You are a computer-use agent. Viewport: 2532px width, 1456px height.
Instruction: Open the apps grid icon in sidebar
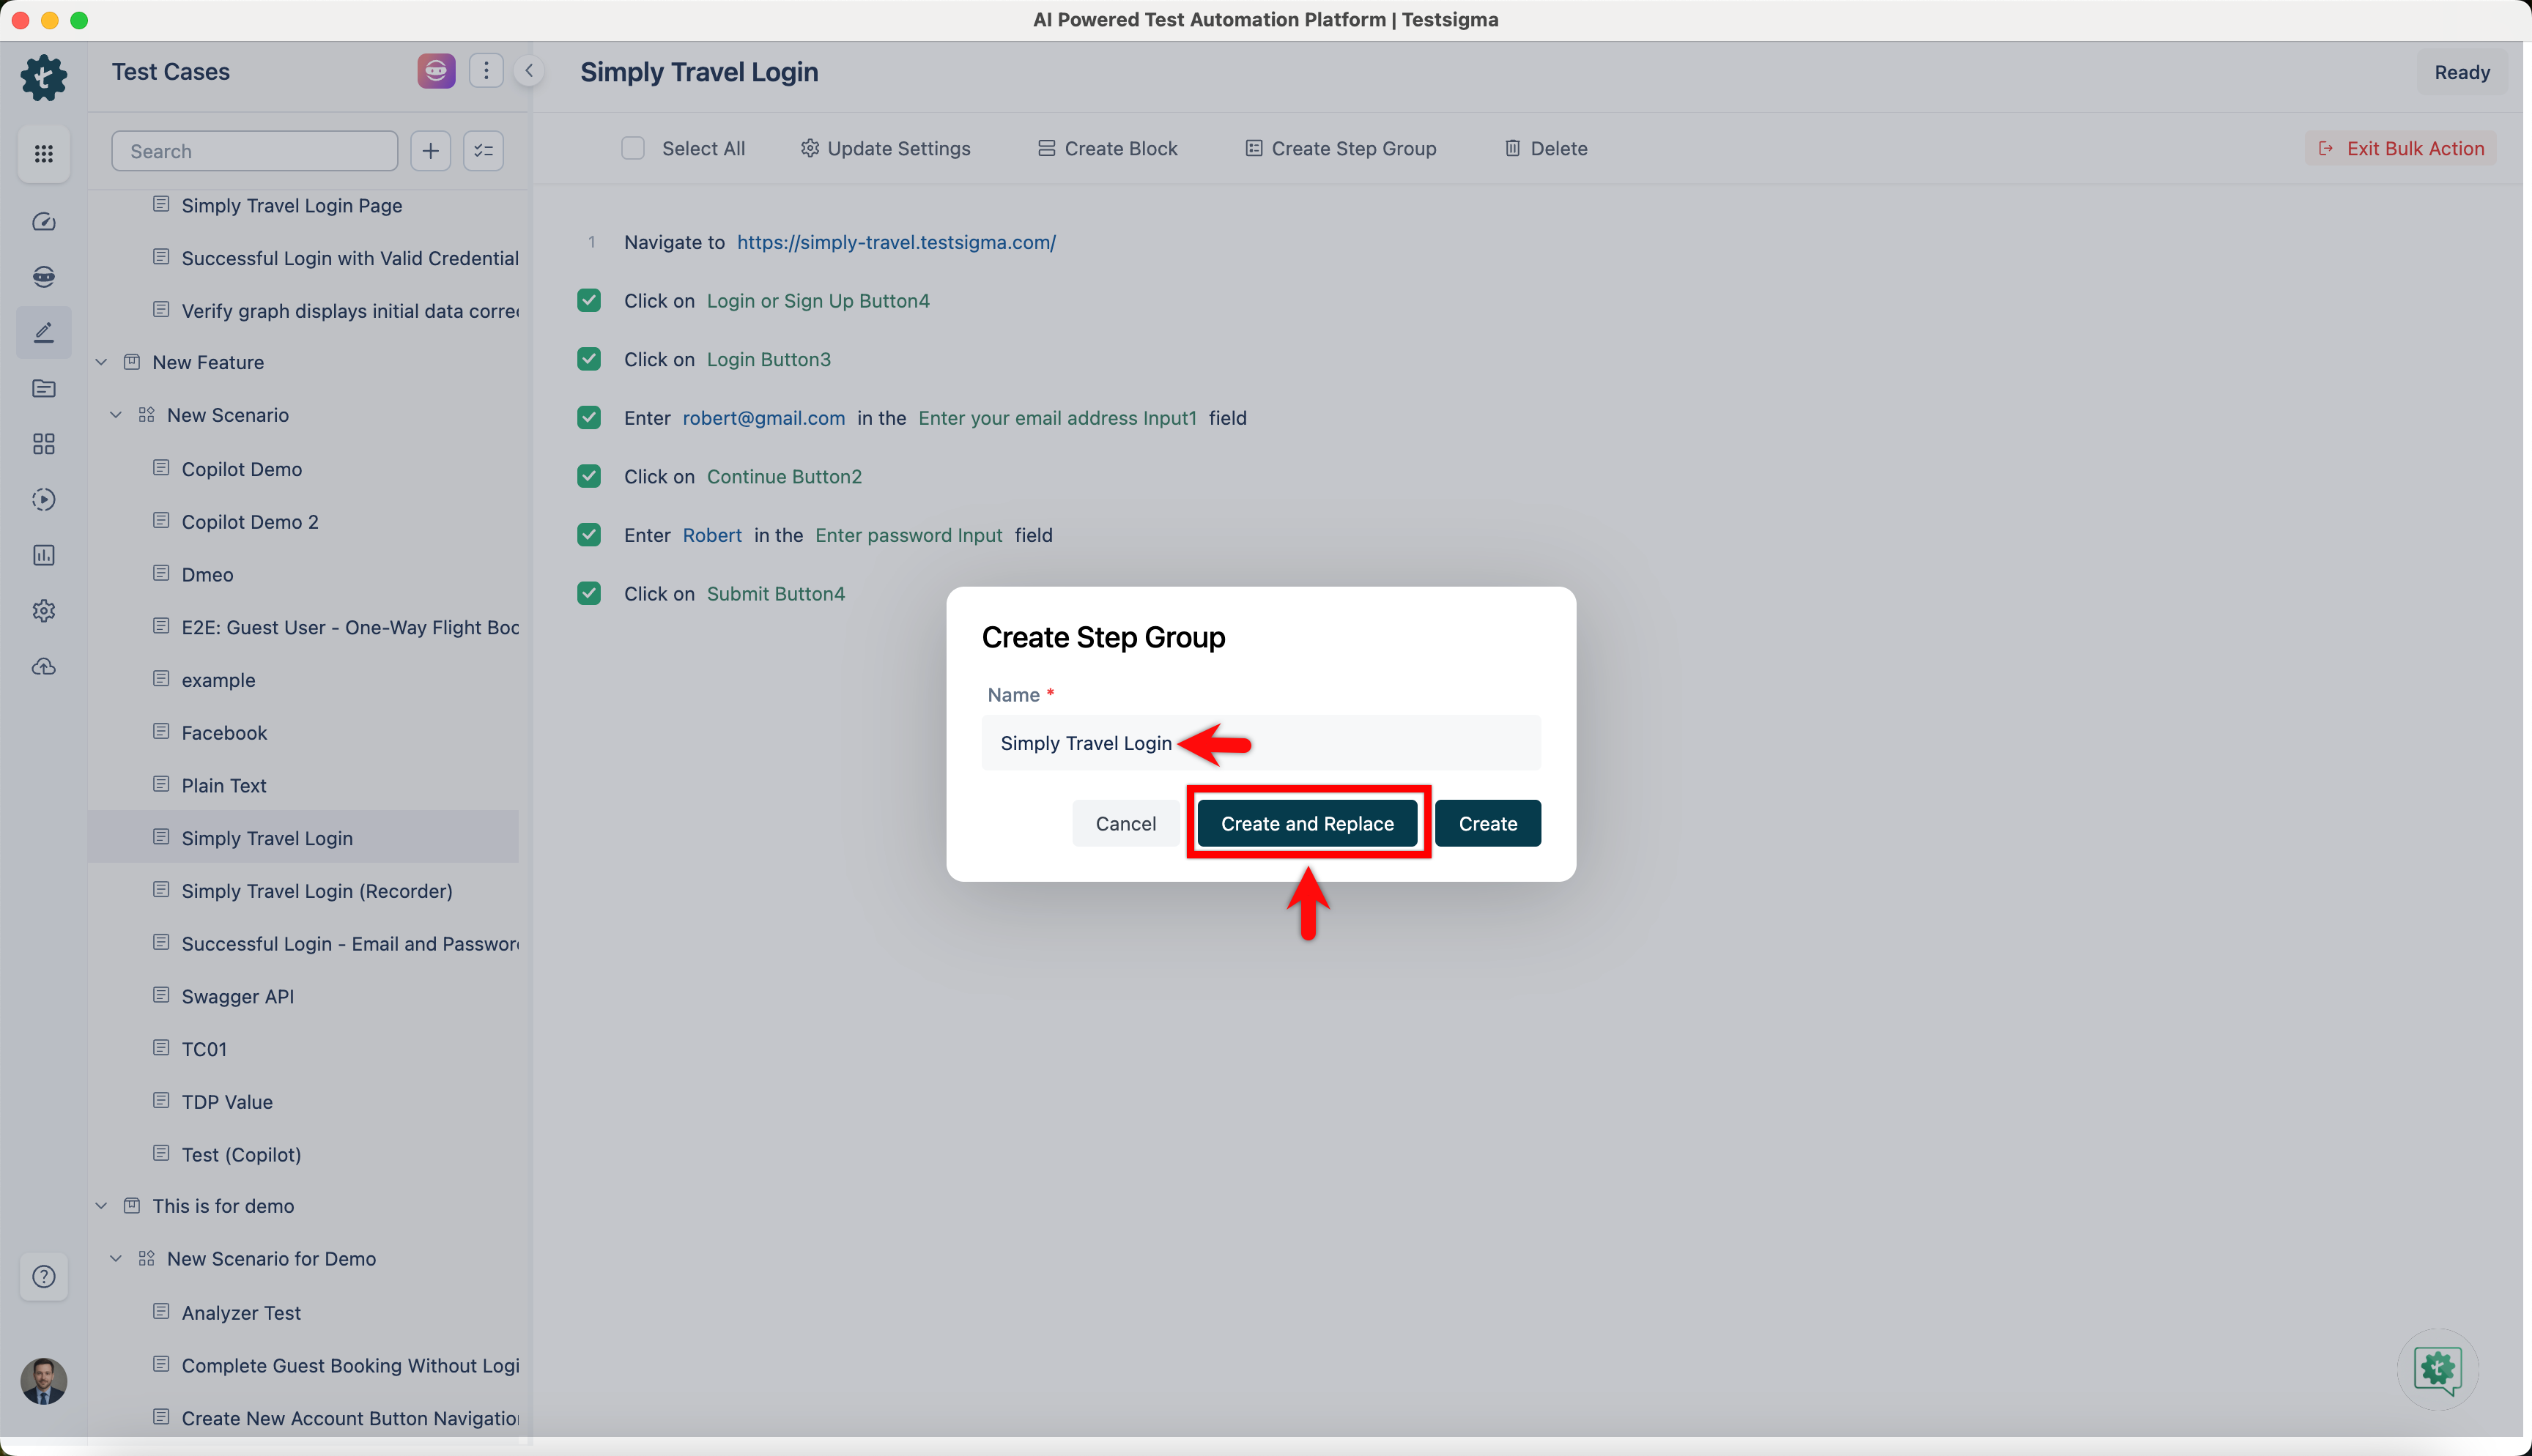point(43,153)
